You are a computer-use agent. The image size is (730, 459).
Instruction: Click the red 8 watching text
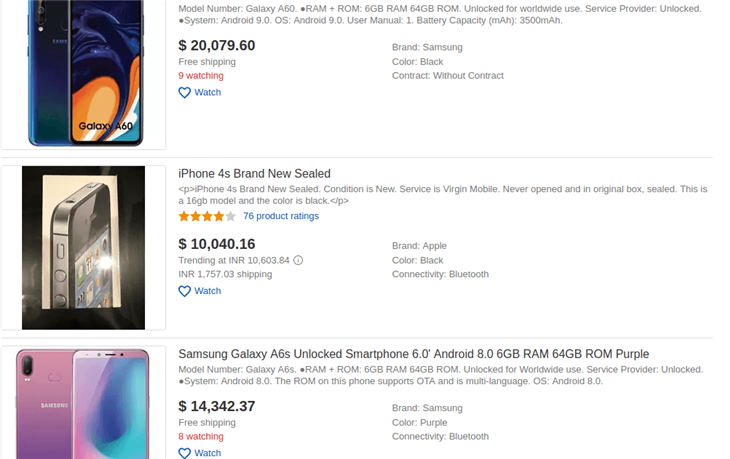tap(201, 436)
